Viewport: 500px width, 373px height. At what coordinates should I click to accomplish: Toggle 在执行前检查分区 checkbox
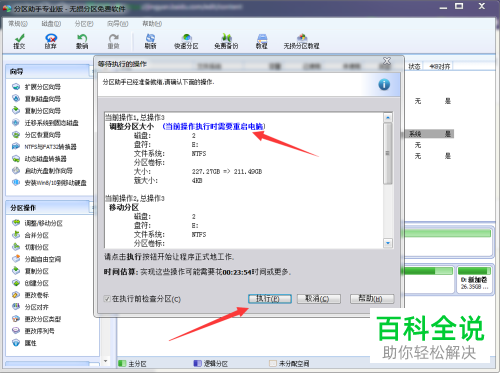(107, 299)
